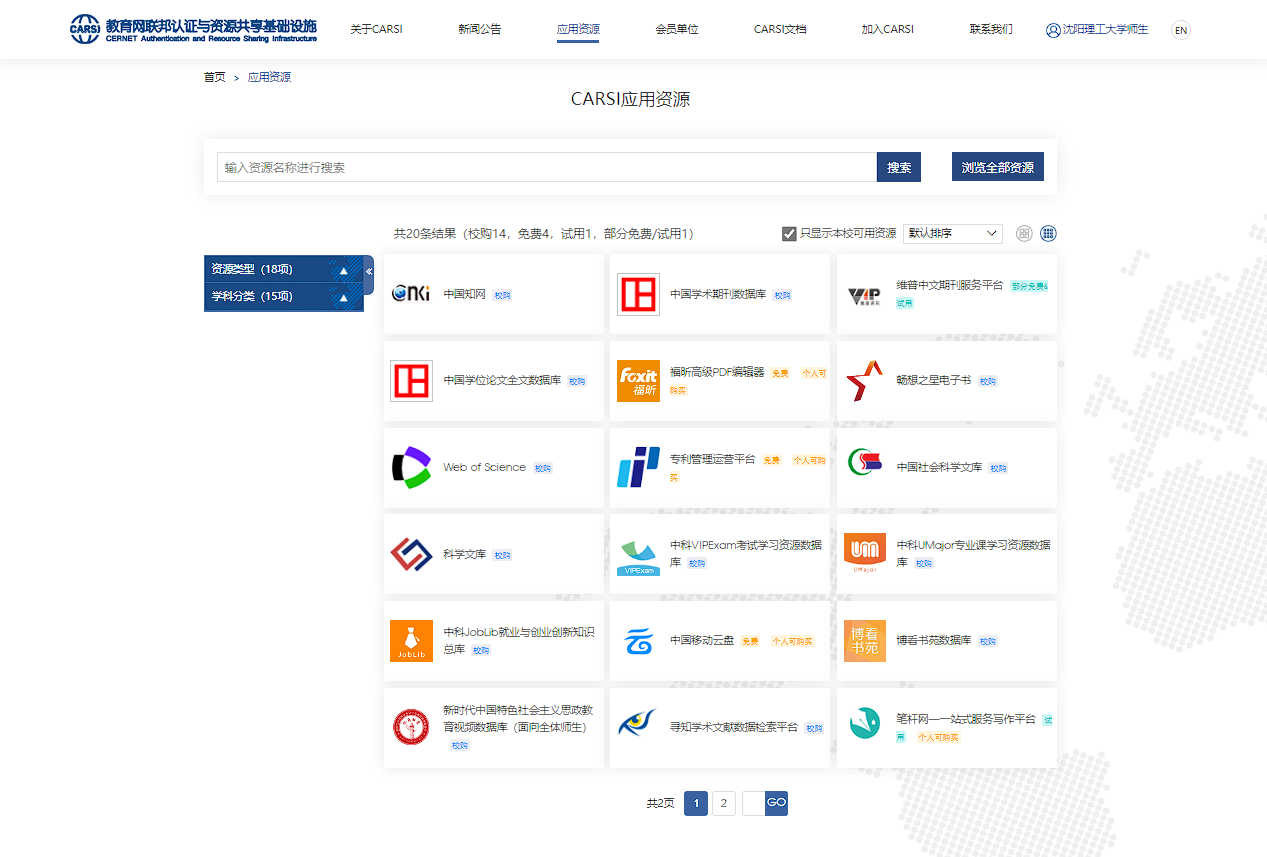The height and width of the screenshot is (857, 1267).
Task: Open the 联系我们 menu item
Action: tap(991, 29)
